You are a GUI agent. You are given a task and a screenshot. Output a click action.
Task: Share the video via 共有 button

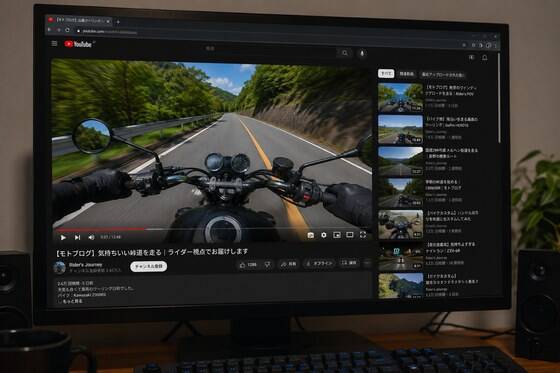pyautogui.click(x=289, y=264)
